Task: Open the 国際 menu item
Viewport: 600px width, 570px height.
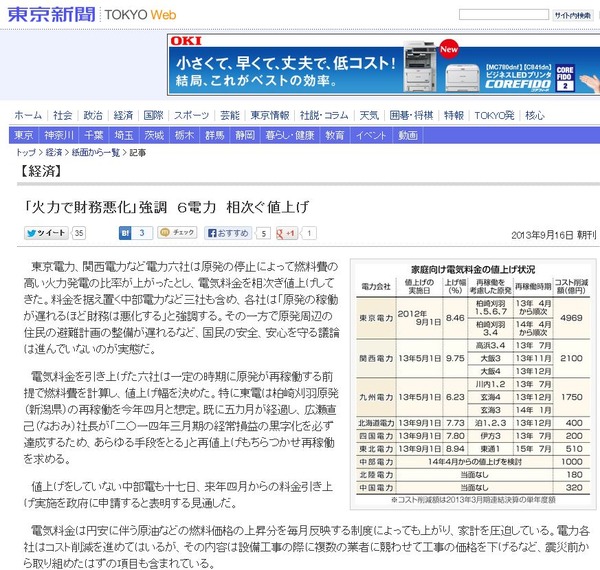Action: pyautogui.click(x=153, y=115)
